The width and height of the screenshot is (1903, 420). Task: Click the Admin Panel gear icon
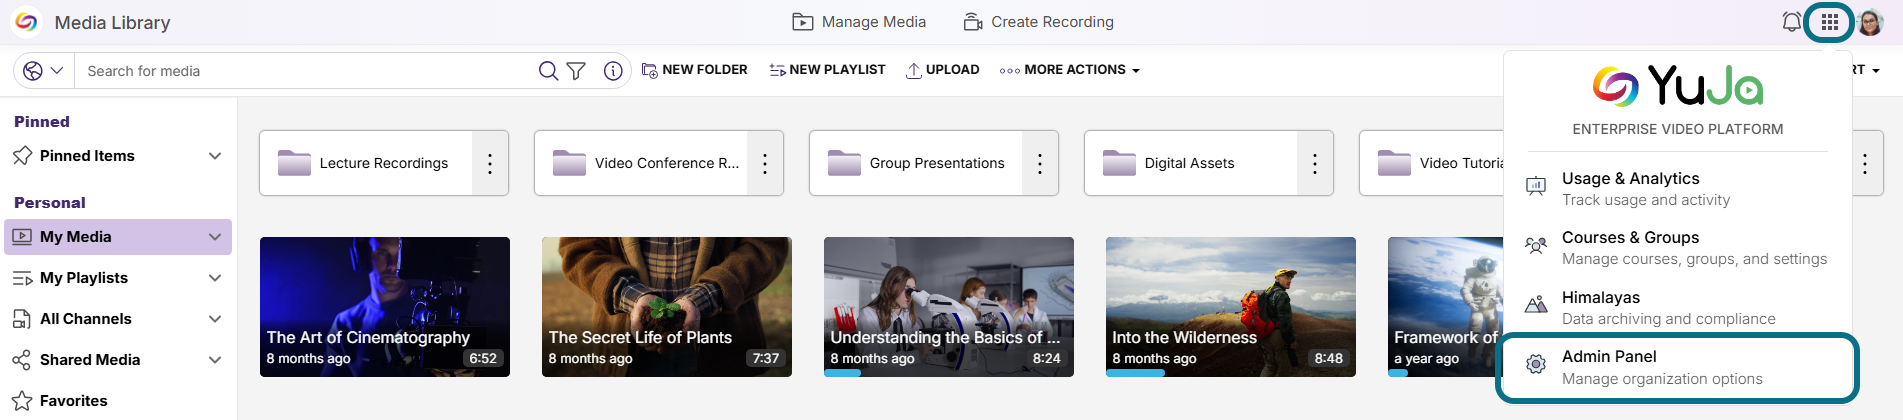(1536, 365)
